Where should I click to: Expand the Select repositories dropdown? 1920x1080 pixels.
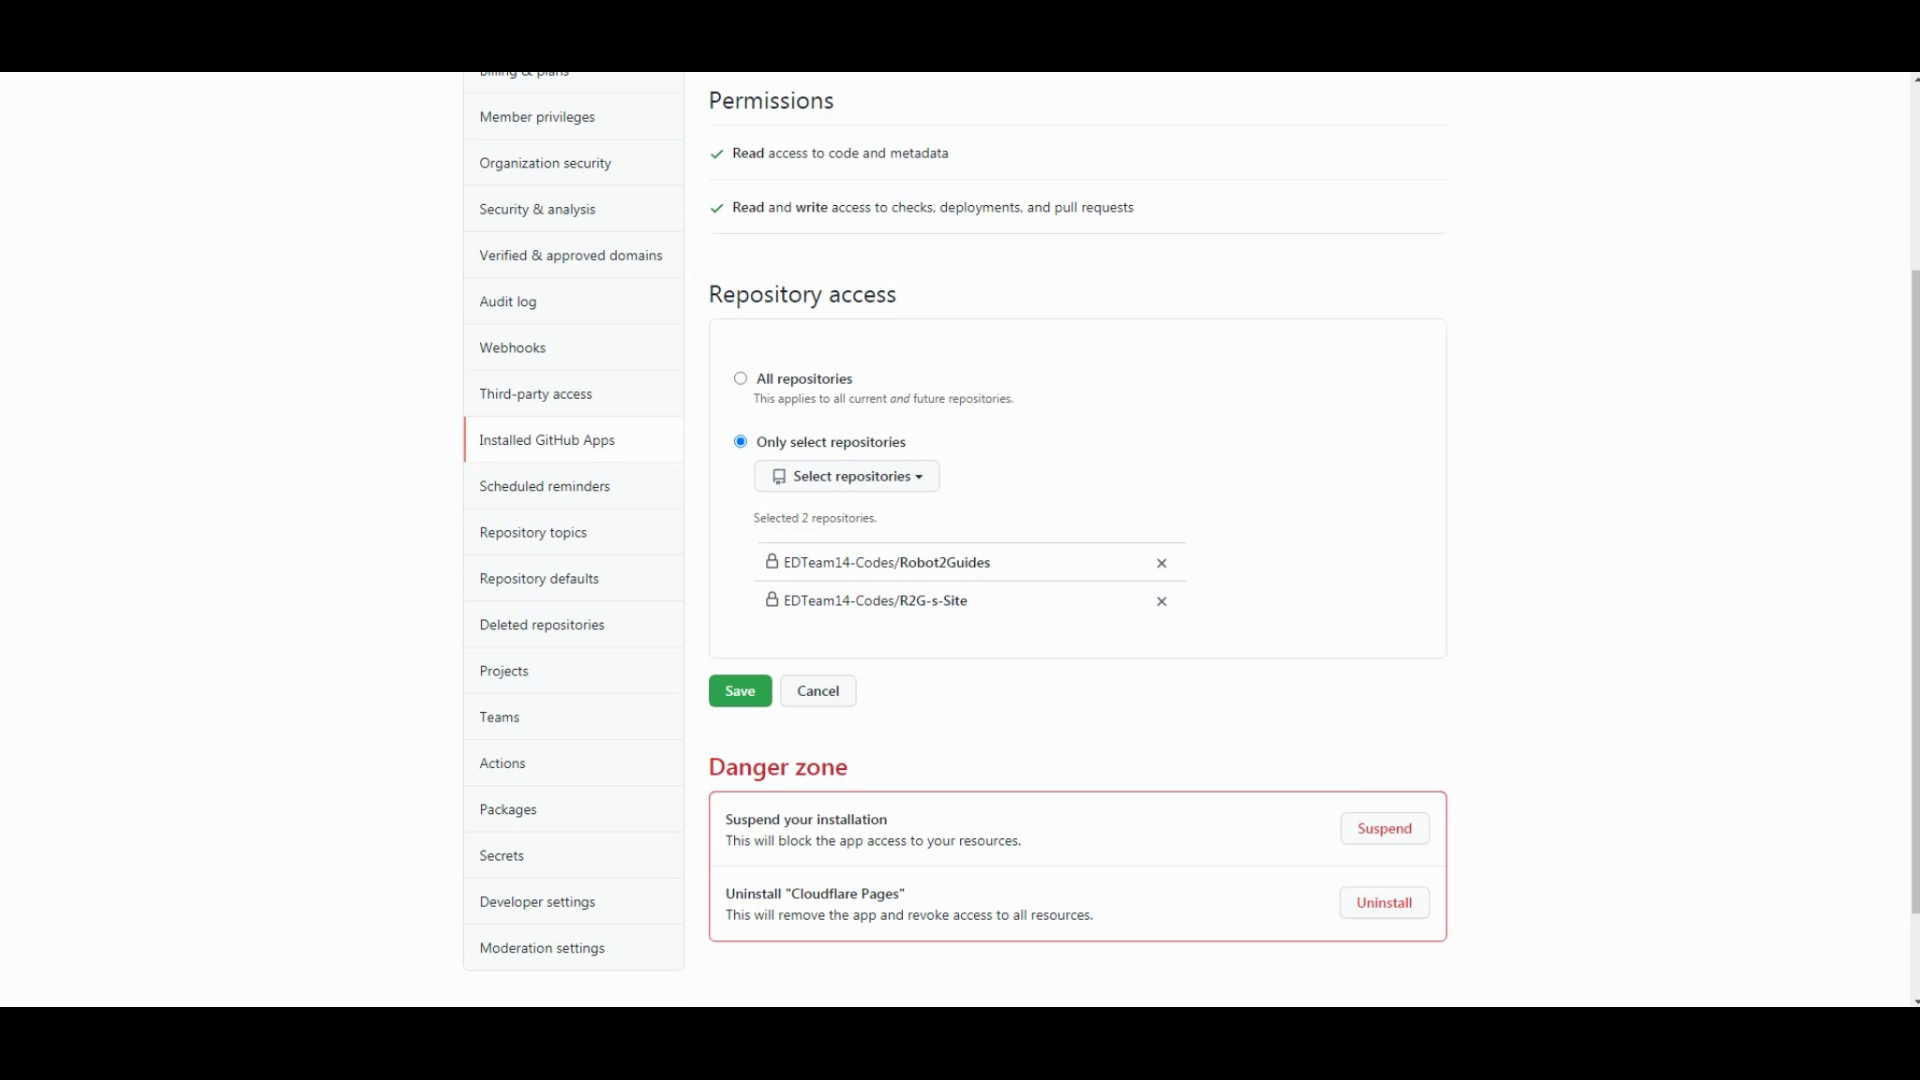(846, 476)
